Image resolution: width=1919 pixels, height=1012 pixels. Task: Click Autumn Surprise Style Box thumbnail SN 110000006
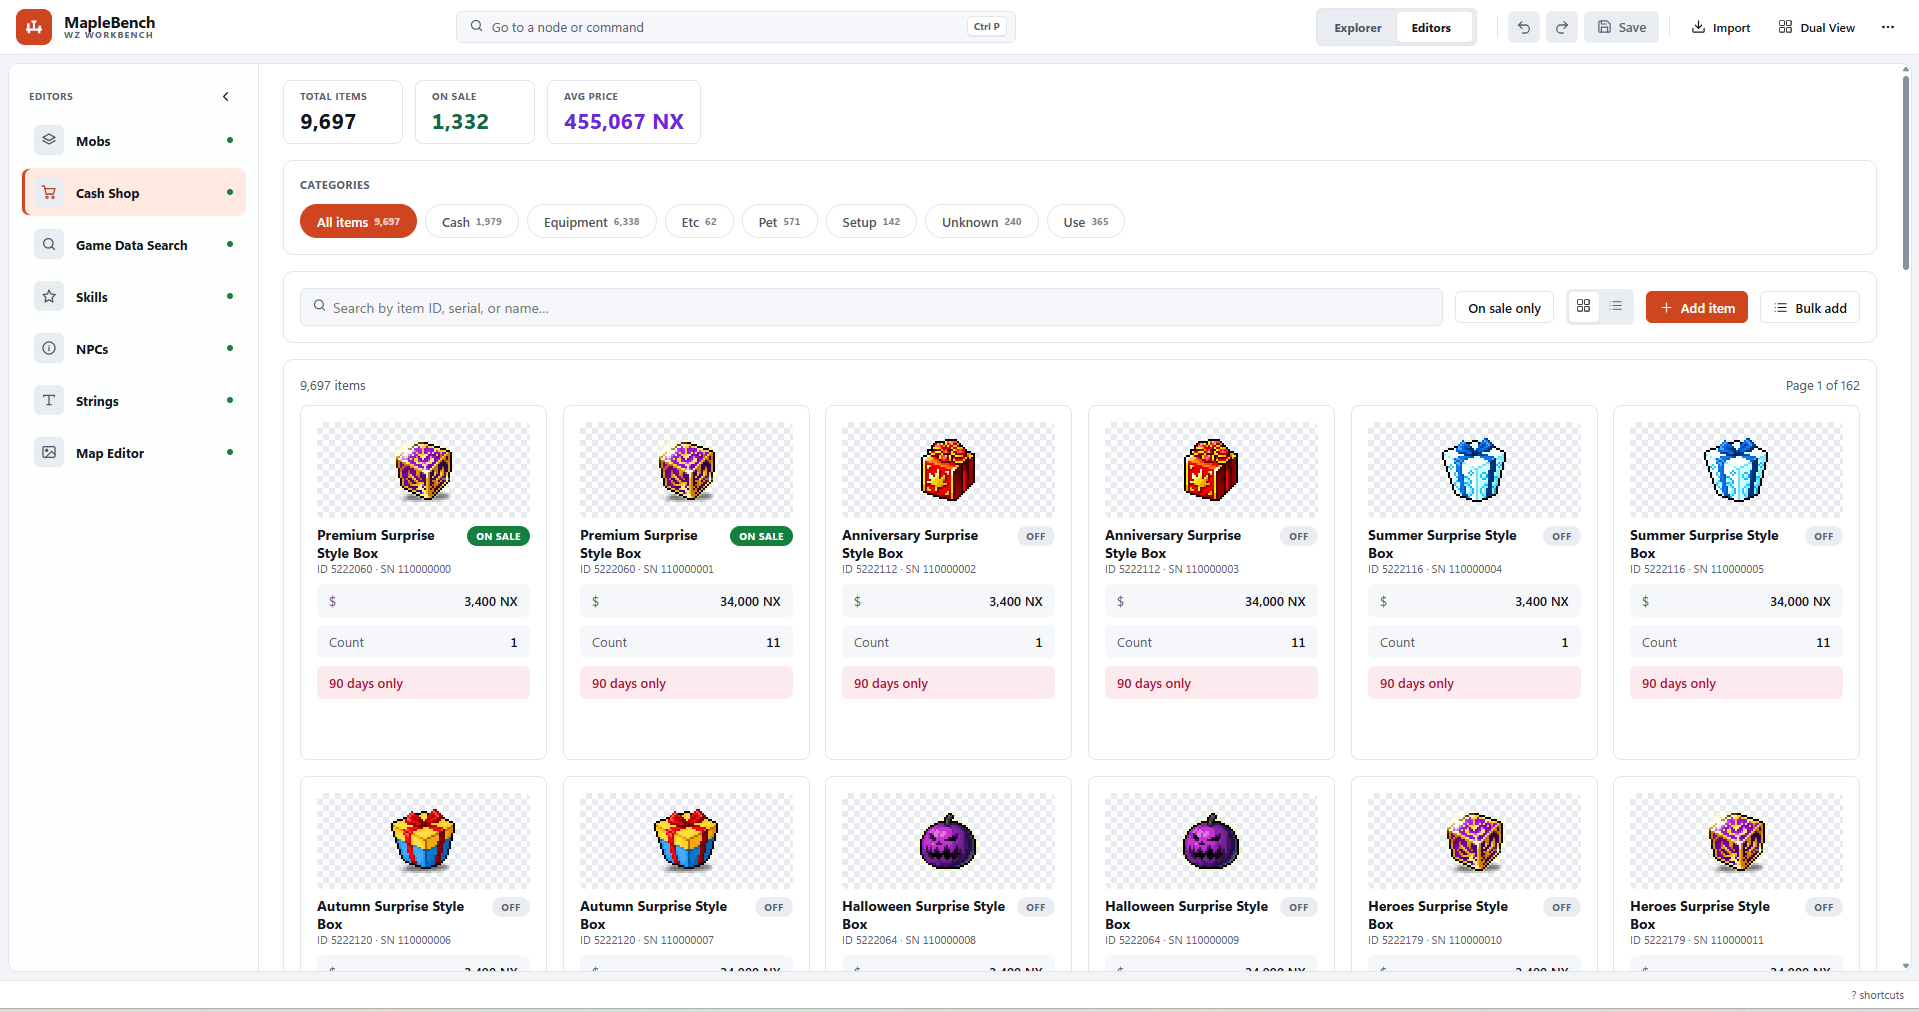pyautogui.click(x=423, y=841)
